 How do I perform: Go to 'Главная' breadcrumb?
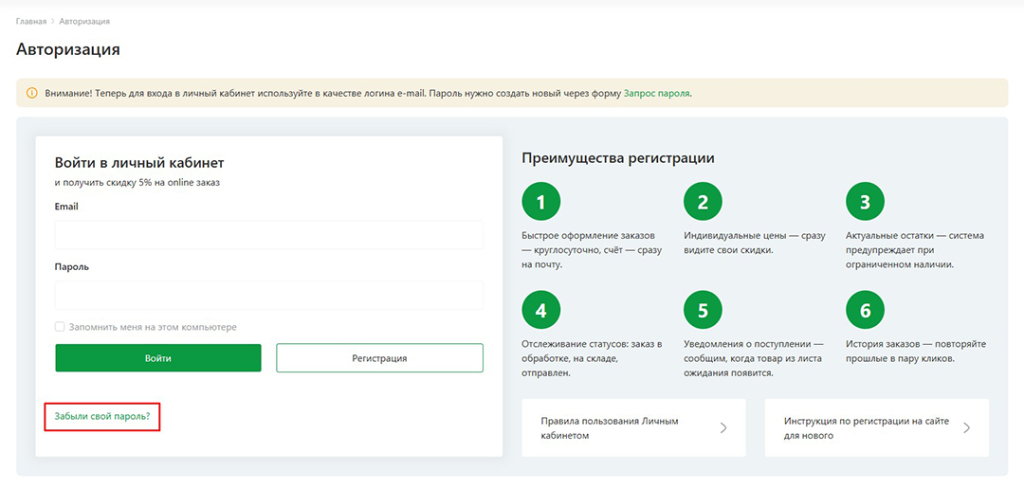click(x=31, y=21)
